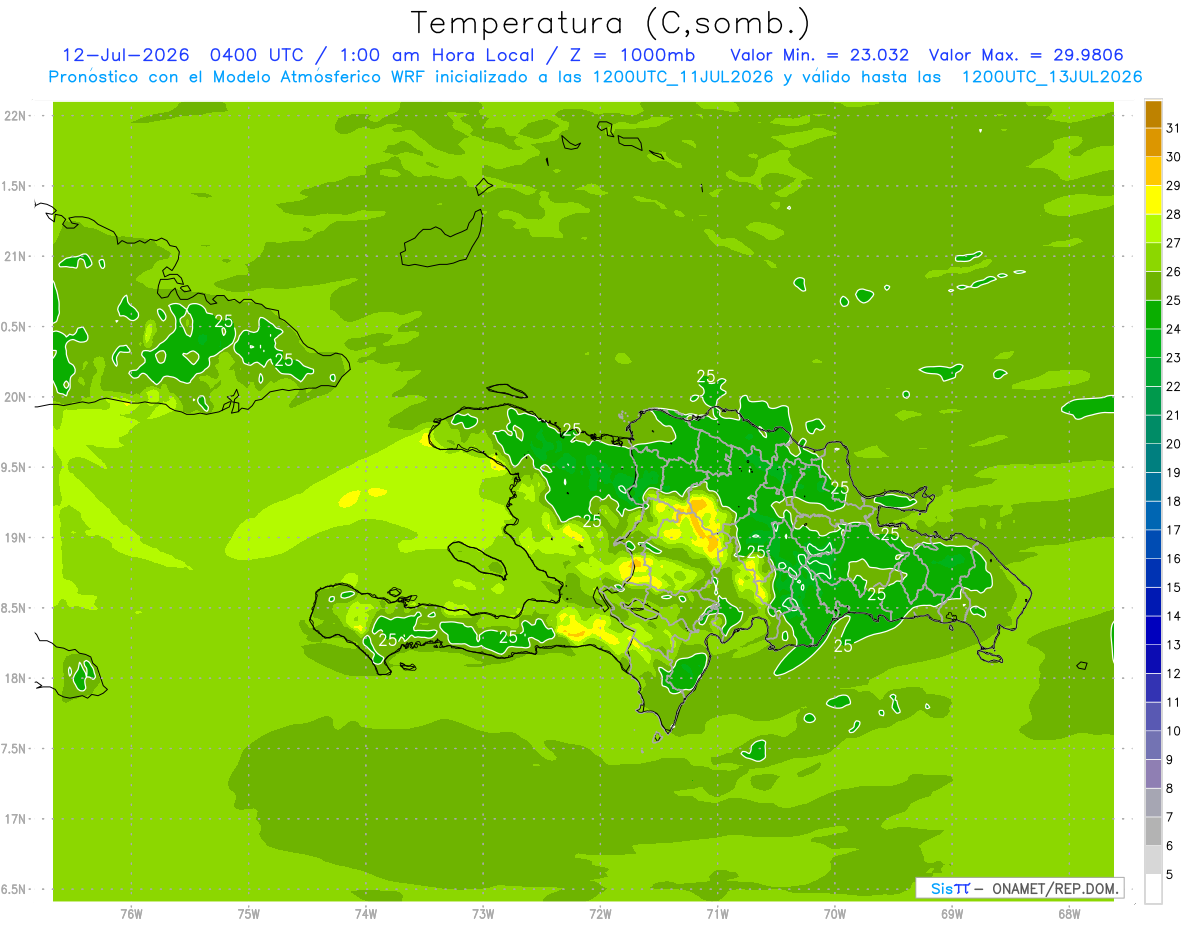Click the title "Temperatura (C,somb.)"

tap(611, 22)
